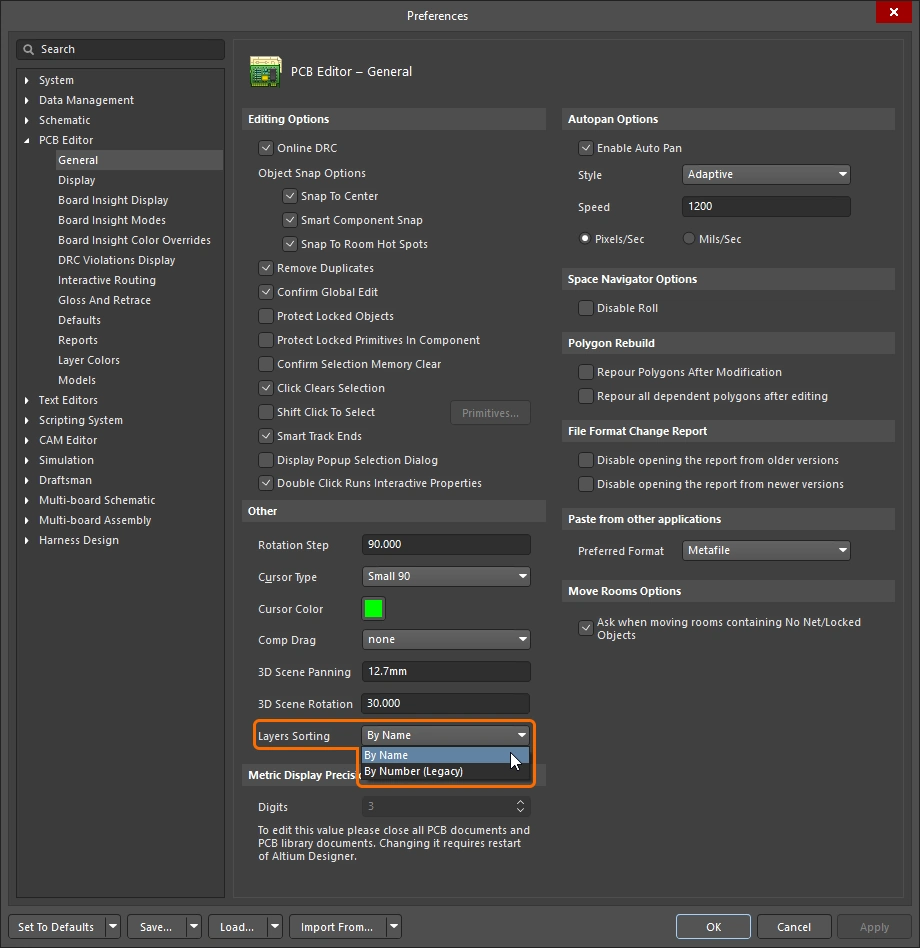Select the Pixels/Sec radio button
920x948 pixels.
point(585,238)
